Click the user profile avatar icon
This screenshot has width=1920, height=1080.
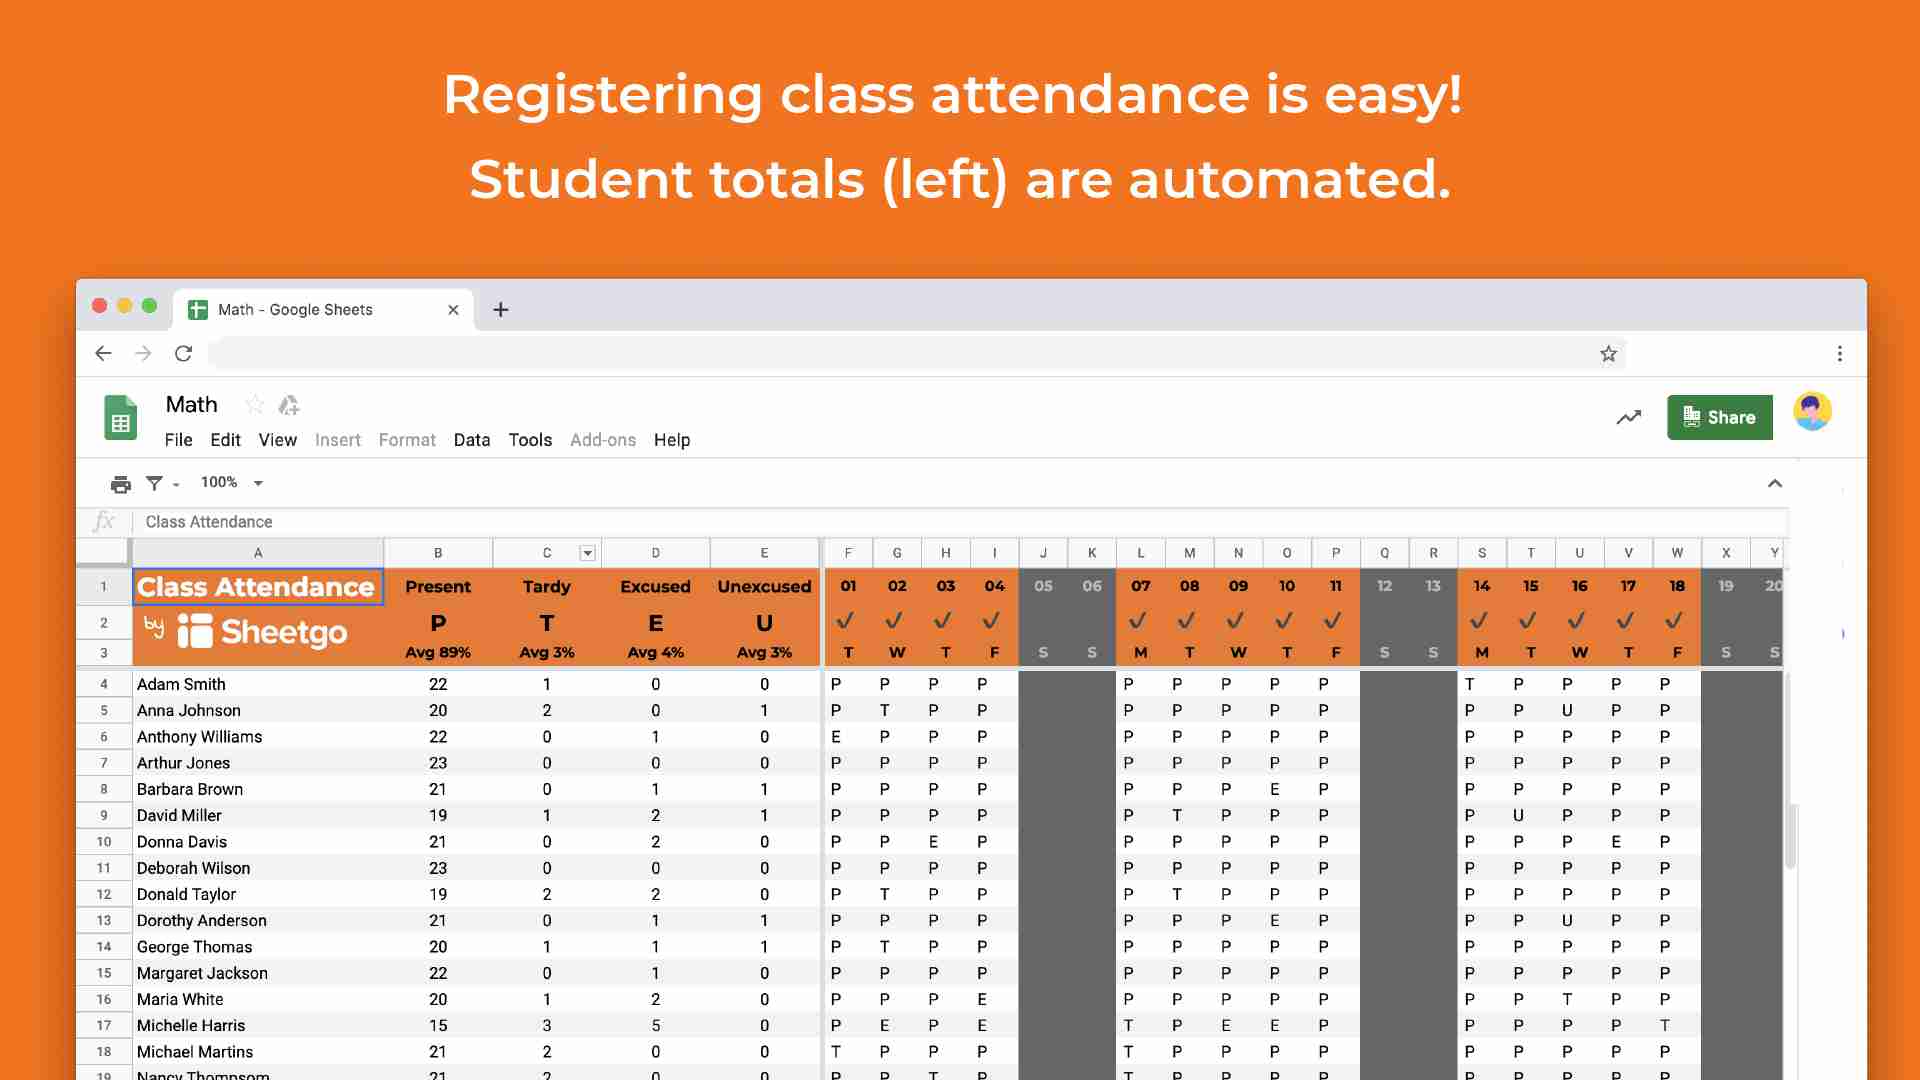tap(1812, 415)
